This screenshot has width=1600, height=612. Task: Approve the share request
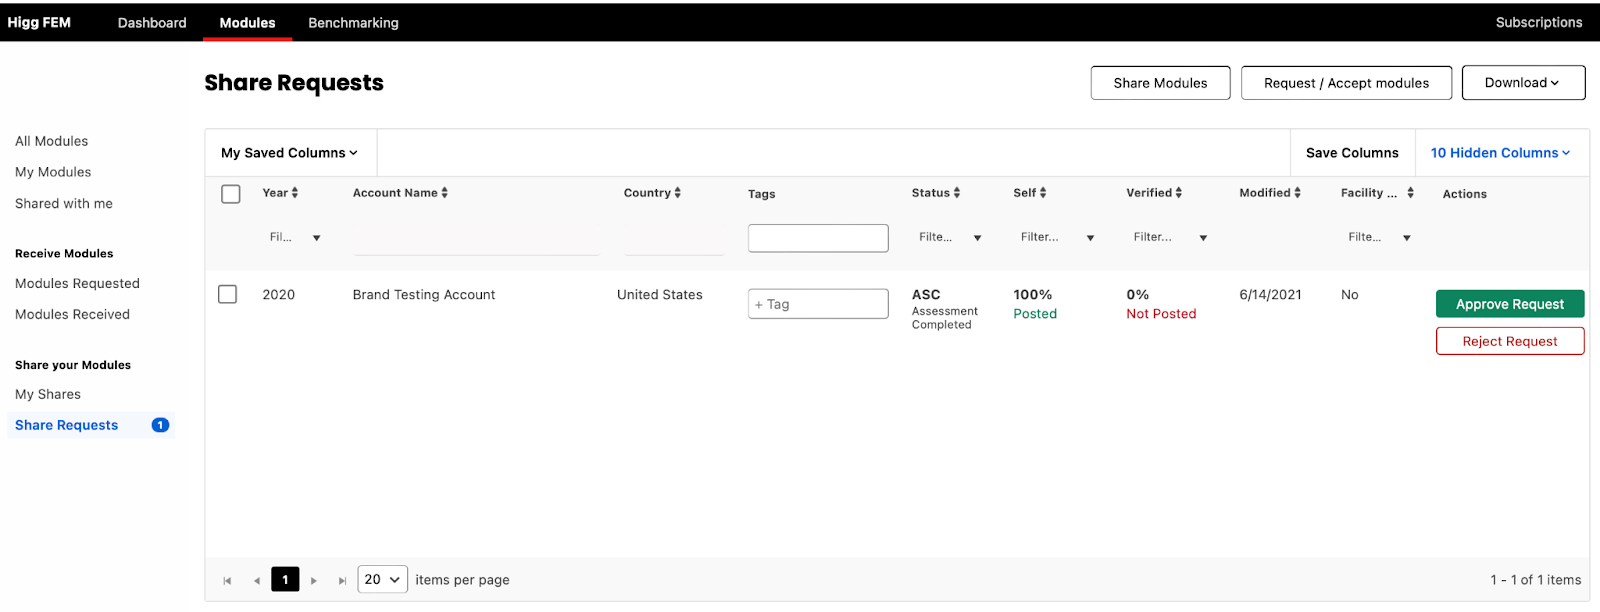[1509, 304]
